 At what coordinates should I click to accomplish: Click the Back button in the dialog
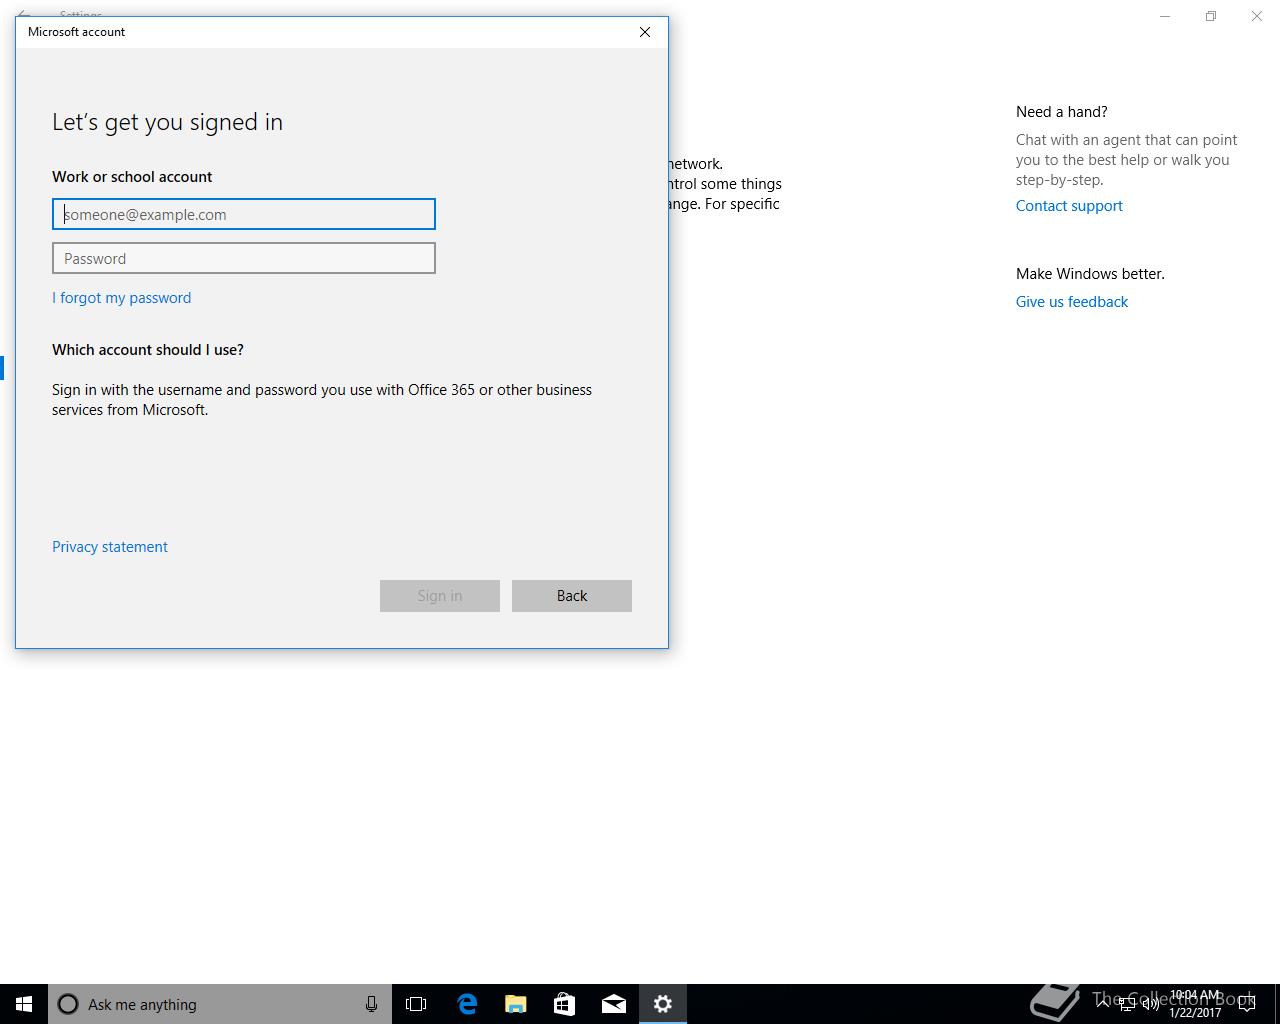572,596
